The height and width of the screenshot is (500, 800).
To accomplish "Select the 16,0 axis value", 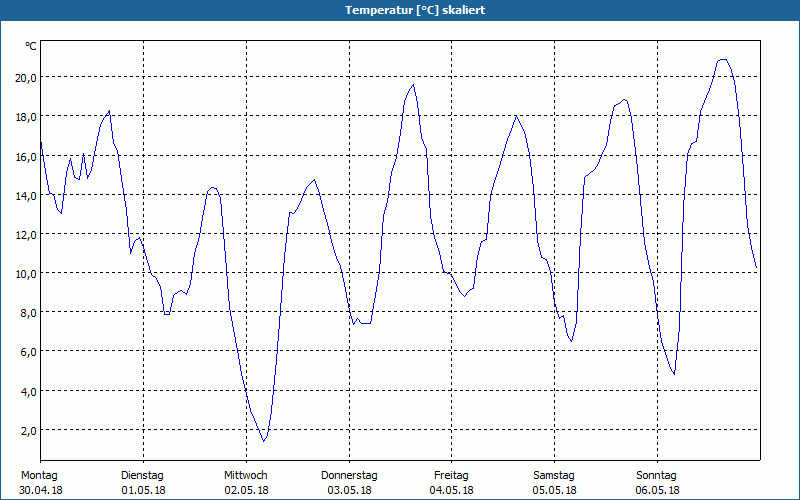I will [26, 156].
